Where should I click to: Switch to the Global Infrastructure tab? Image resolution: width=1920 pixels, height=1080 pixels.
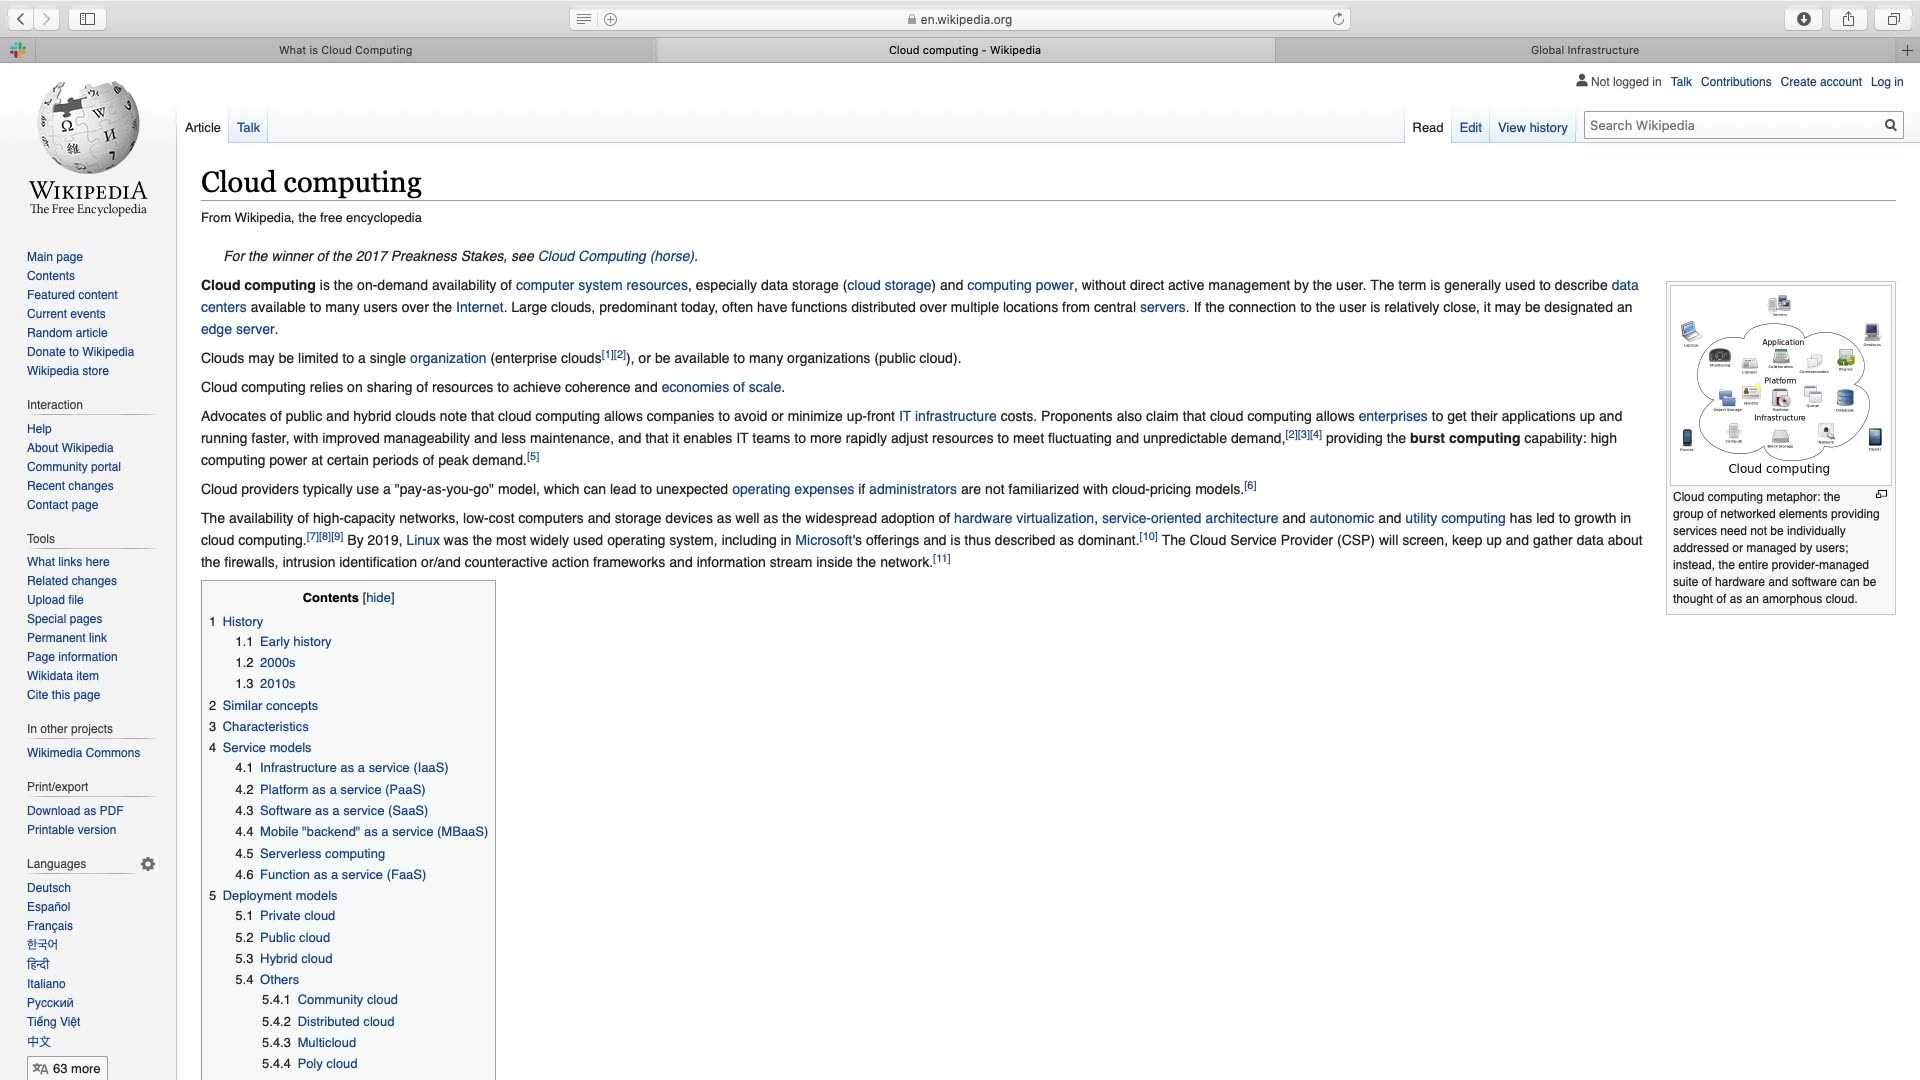[1584, 50]
